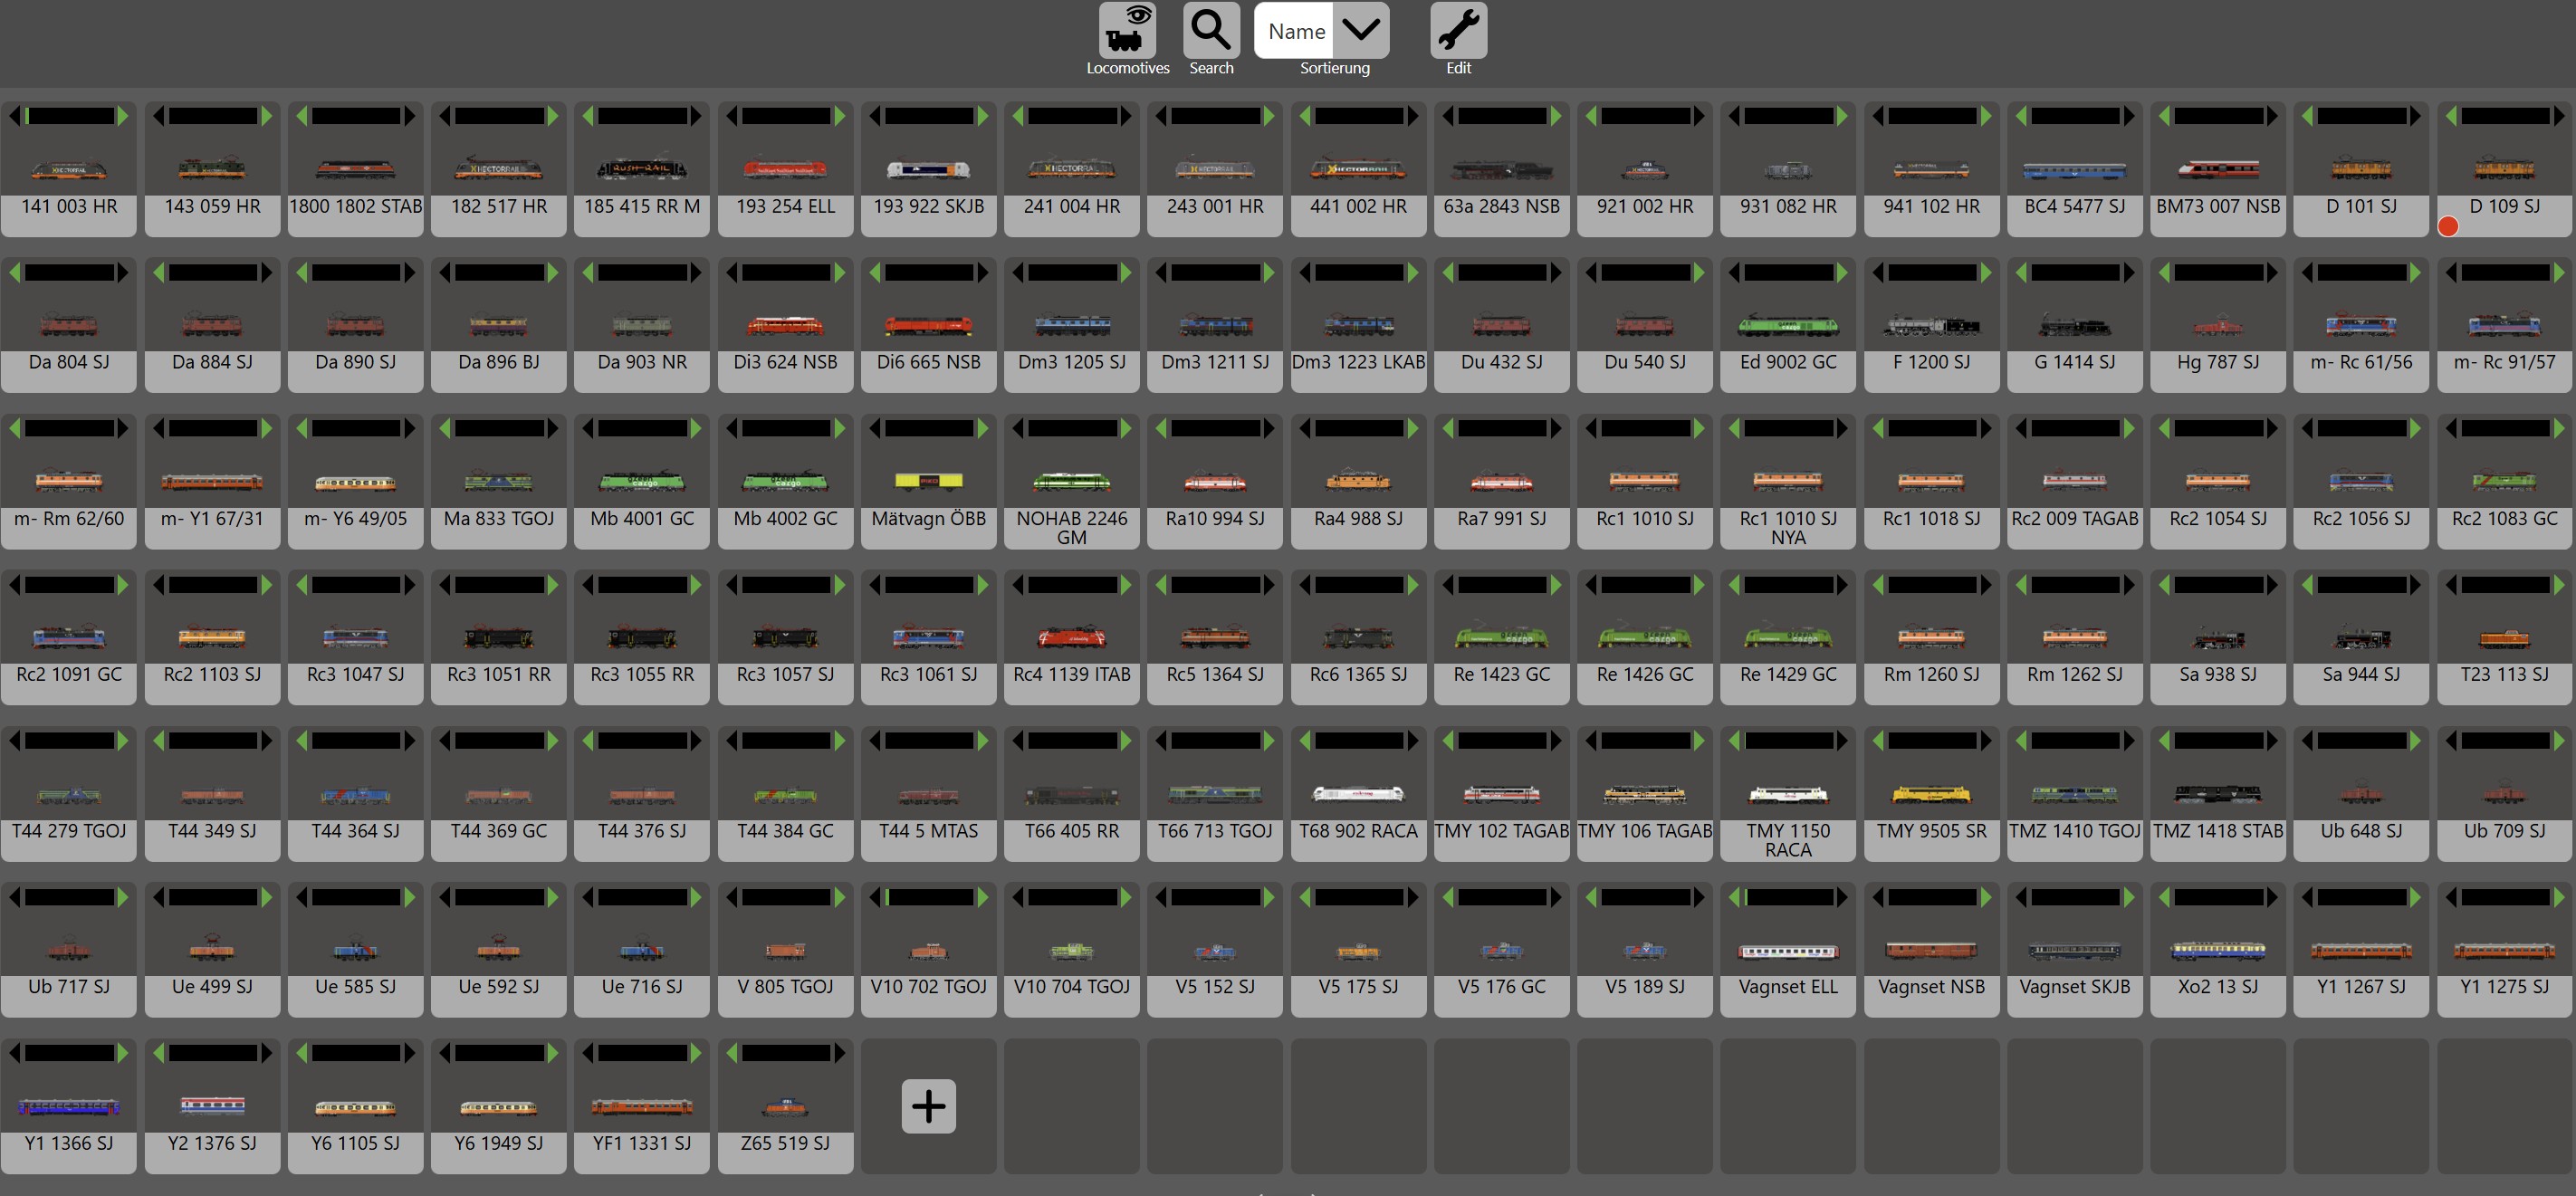Select the 185 415 RR M locomotive image

pyautogui.click(x=642, y=169)
